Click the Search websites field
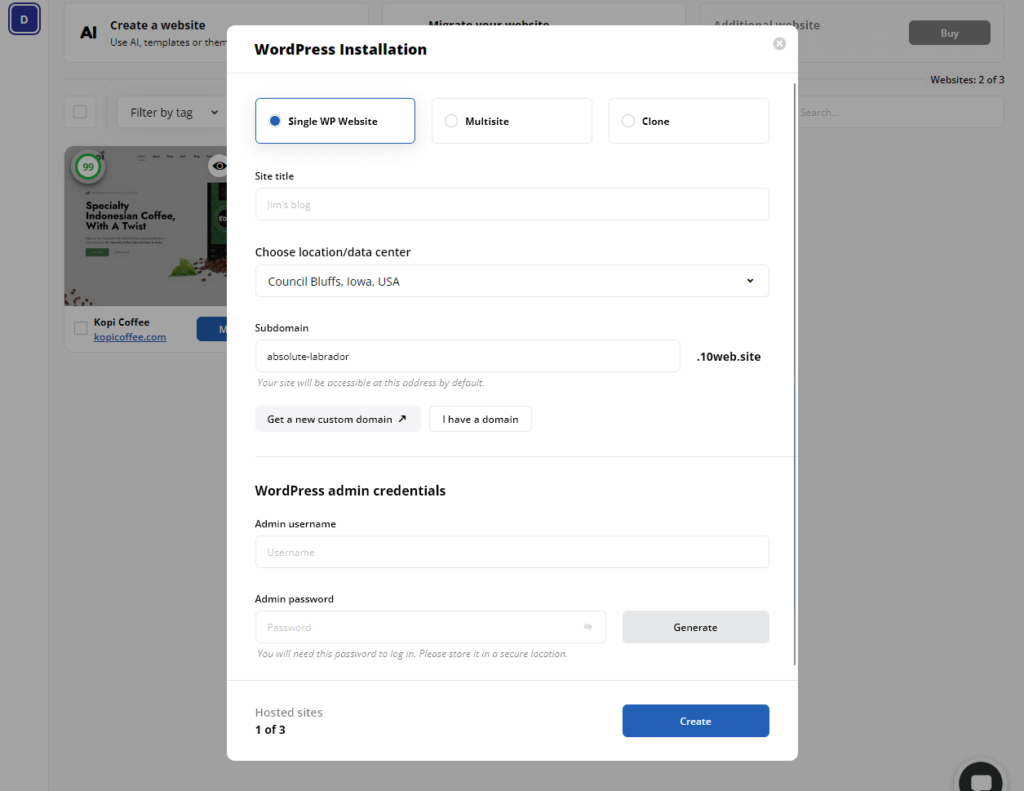Image resolution: width=1024 pixels, height=791 pixels. click(x=900, y=112)
